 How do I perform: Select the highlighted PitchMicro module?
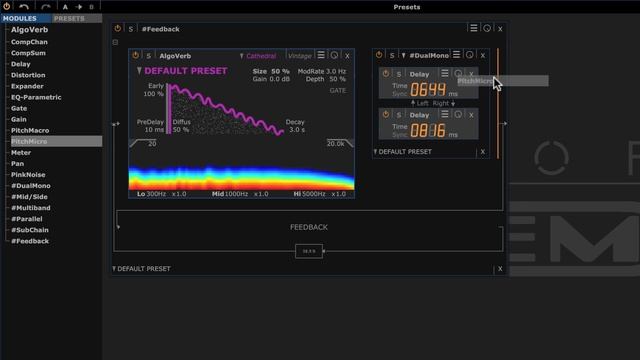point(56,141)
